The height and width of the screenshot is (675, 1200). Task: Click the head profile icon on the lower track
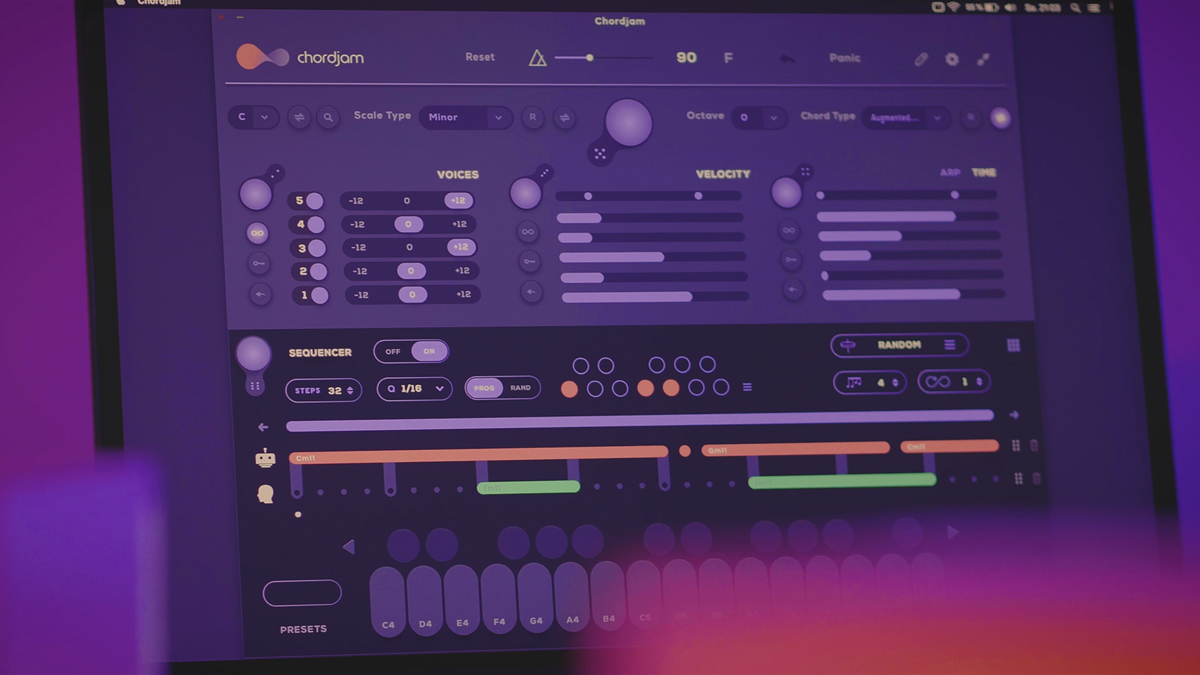[x=266, y=493]
